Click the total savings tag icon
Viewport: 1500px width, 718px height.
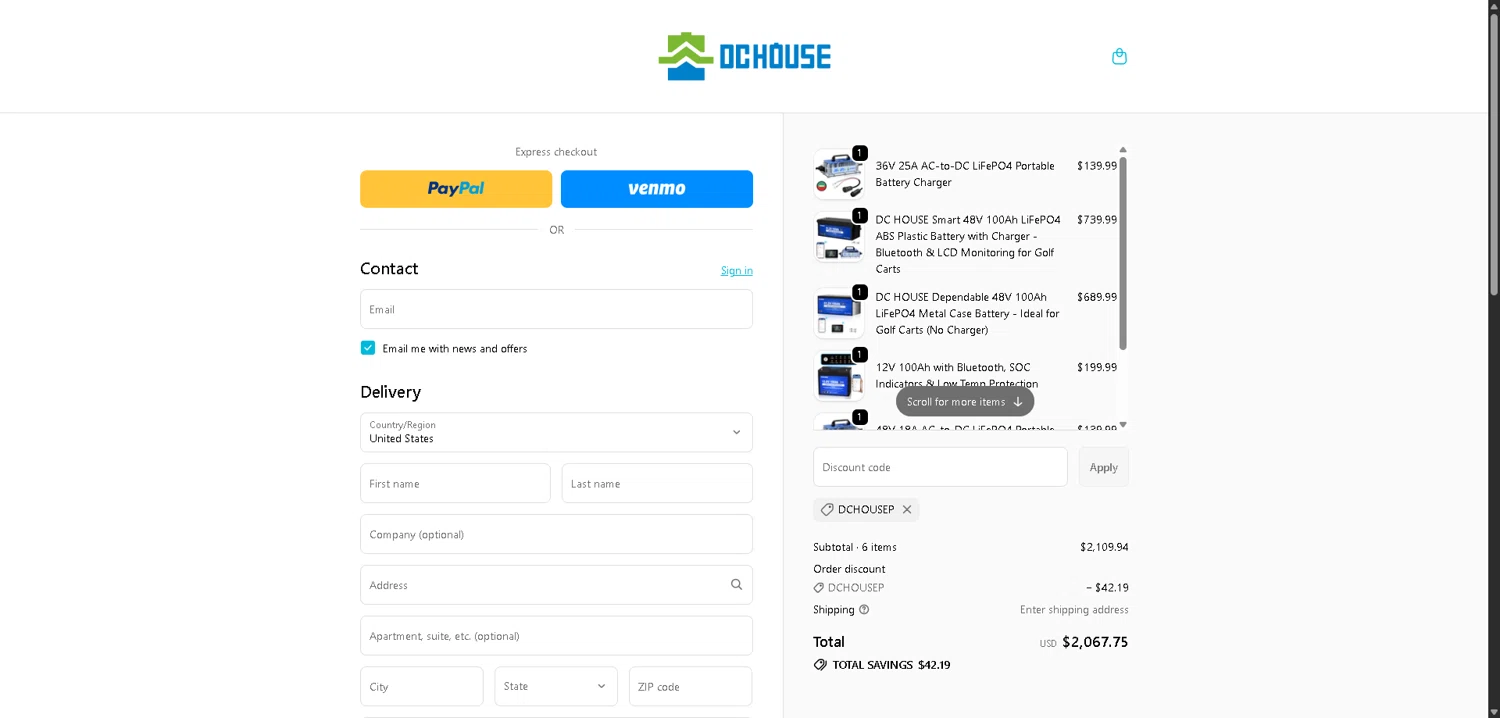pos(820,665)
